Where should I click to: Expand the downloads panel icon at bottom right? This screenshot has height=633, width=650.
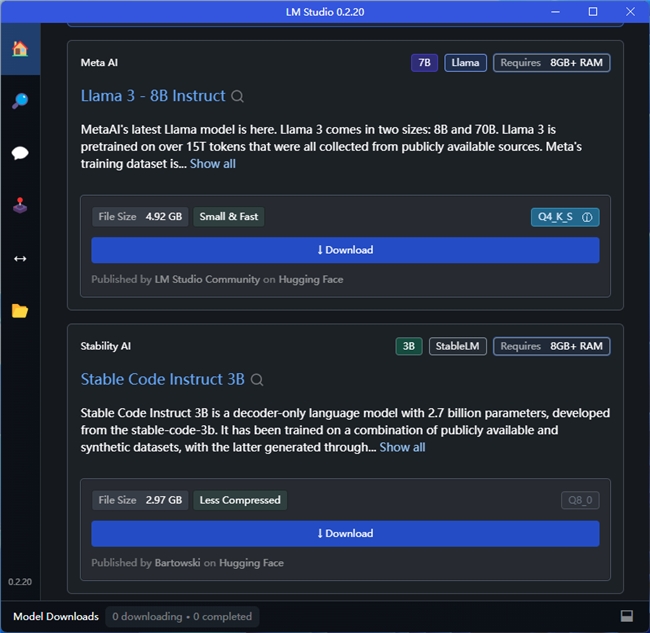click(626, 616)
